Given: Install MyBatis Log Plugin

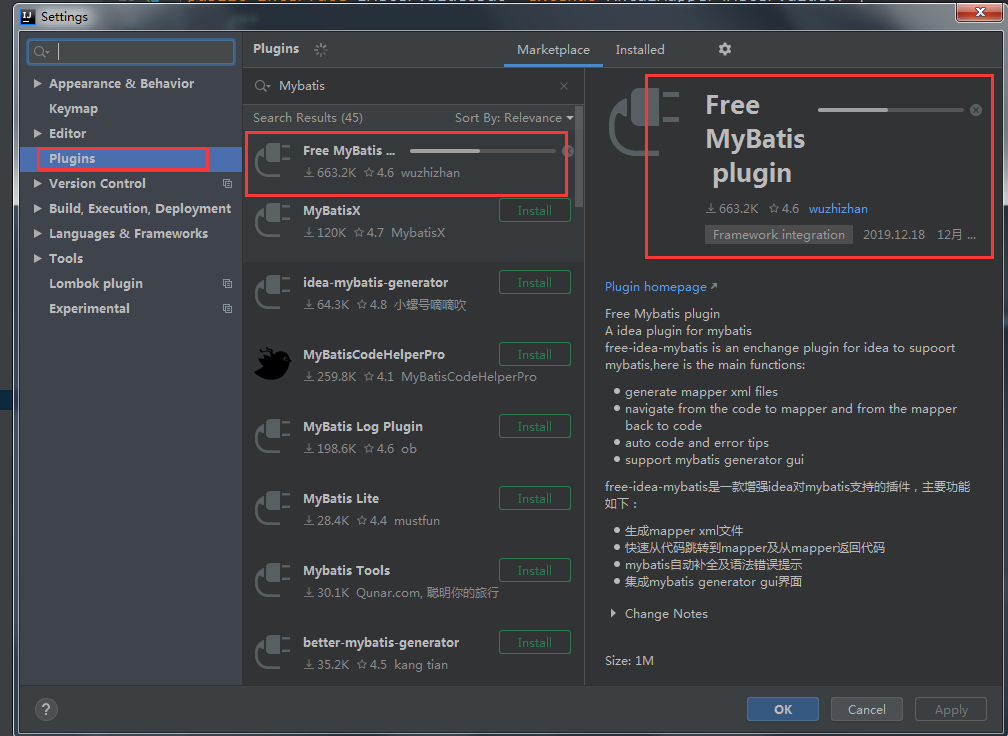Looking at the screenshot, I should (535, 427).
